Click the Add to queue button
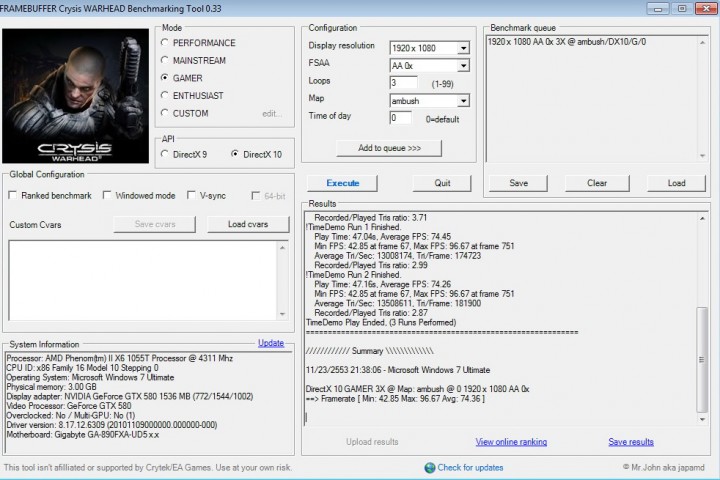The width and height of the screenshot is (720, 480). coord(389,148)
